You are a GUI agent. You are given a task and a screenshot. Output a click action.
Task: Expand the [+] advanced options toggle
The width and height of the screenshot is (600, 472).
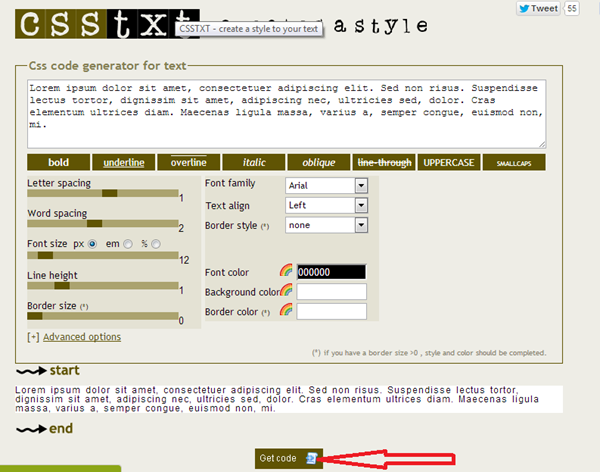pos(33,337)
